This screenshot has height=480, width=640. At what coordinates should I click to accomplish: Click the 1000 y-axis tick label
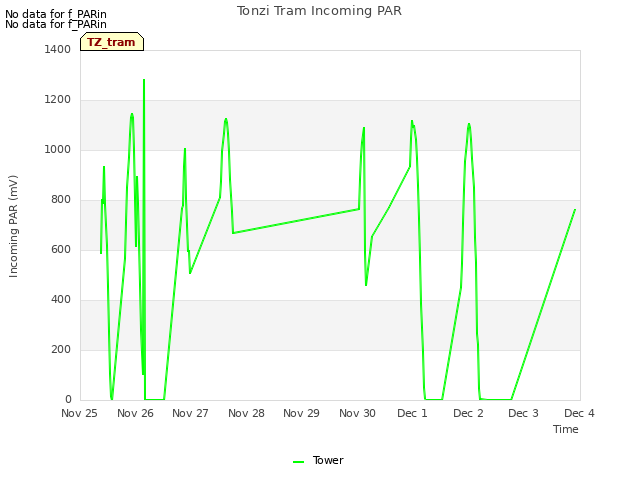[58, 149]
